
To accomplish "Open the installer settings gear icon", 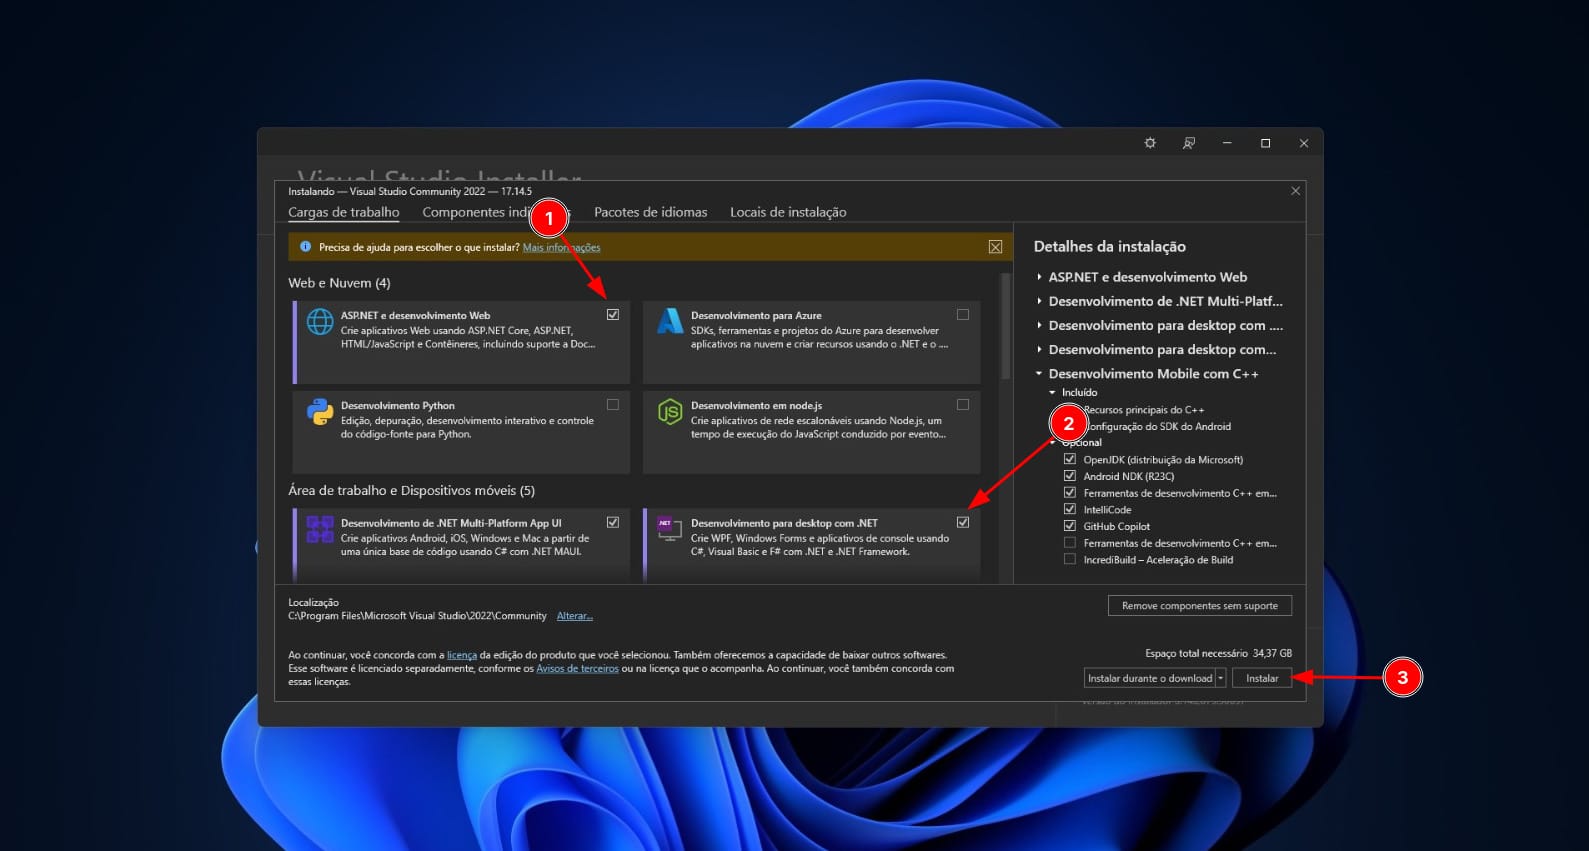I will pyautogui.click(x=1150, y=143).
